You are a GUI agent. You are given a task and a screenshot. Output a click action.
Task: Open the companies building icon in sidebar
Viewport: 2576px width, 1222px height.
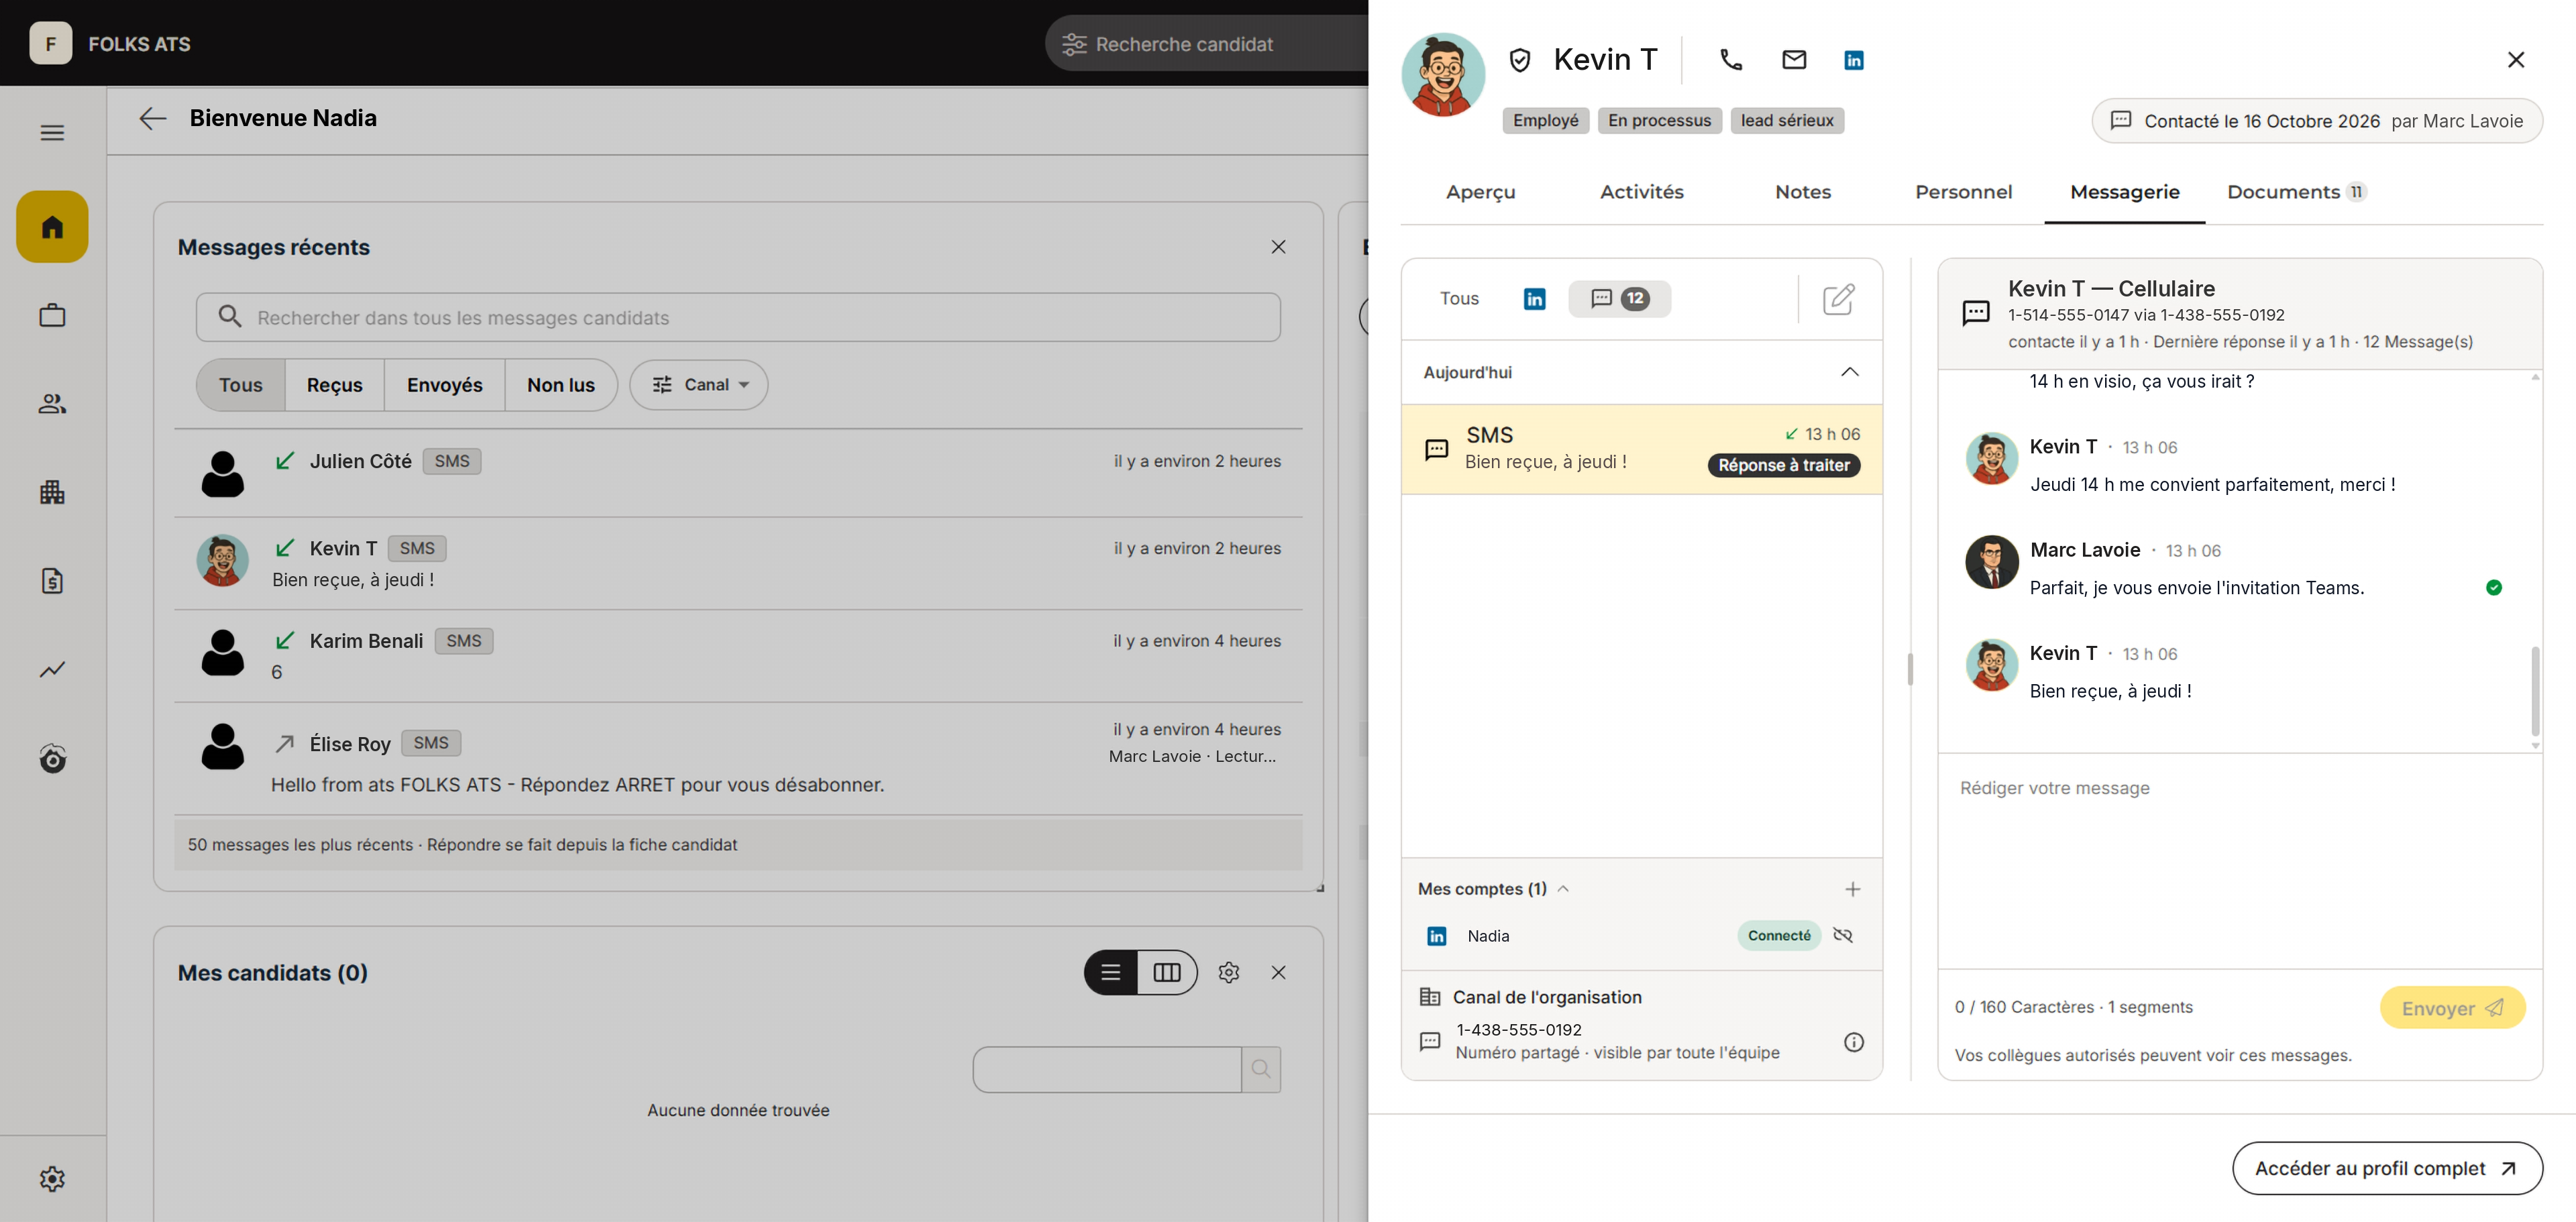coord(52,492)
